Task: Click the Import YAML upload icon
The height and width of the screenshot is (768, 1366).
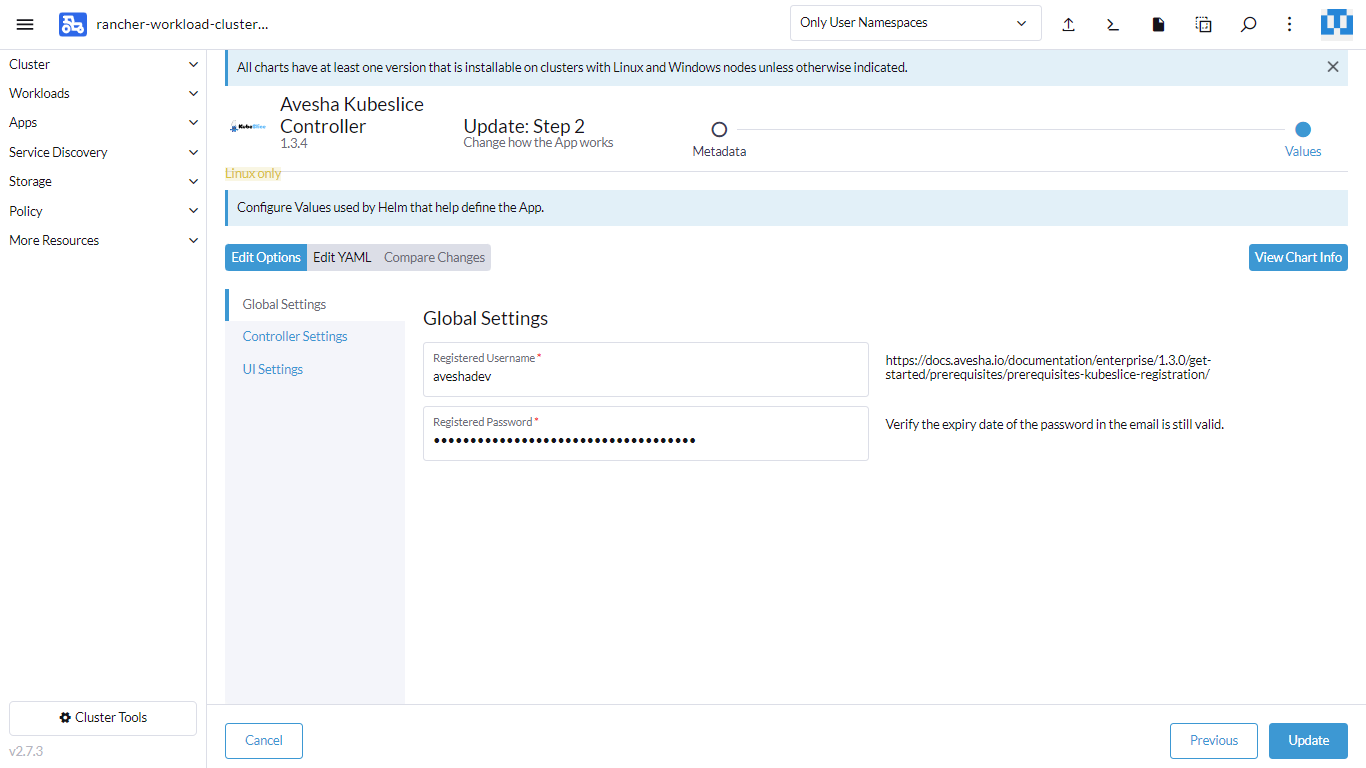Action: 1068,24
